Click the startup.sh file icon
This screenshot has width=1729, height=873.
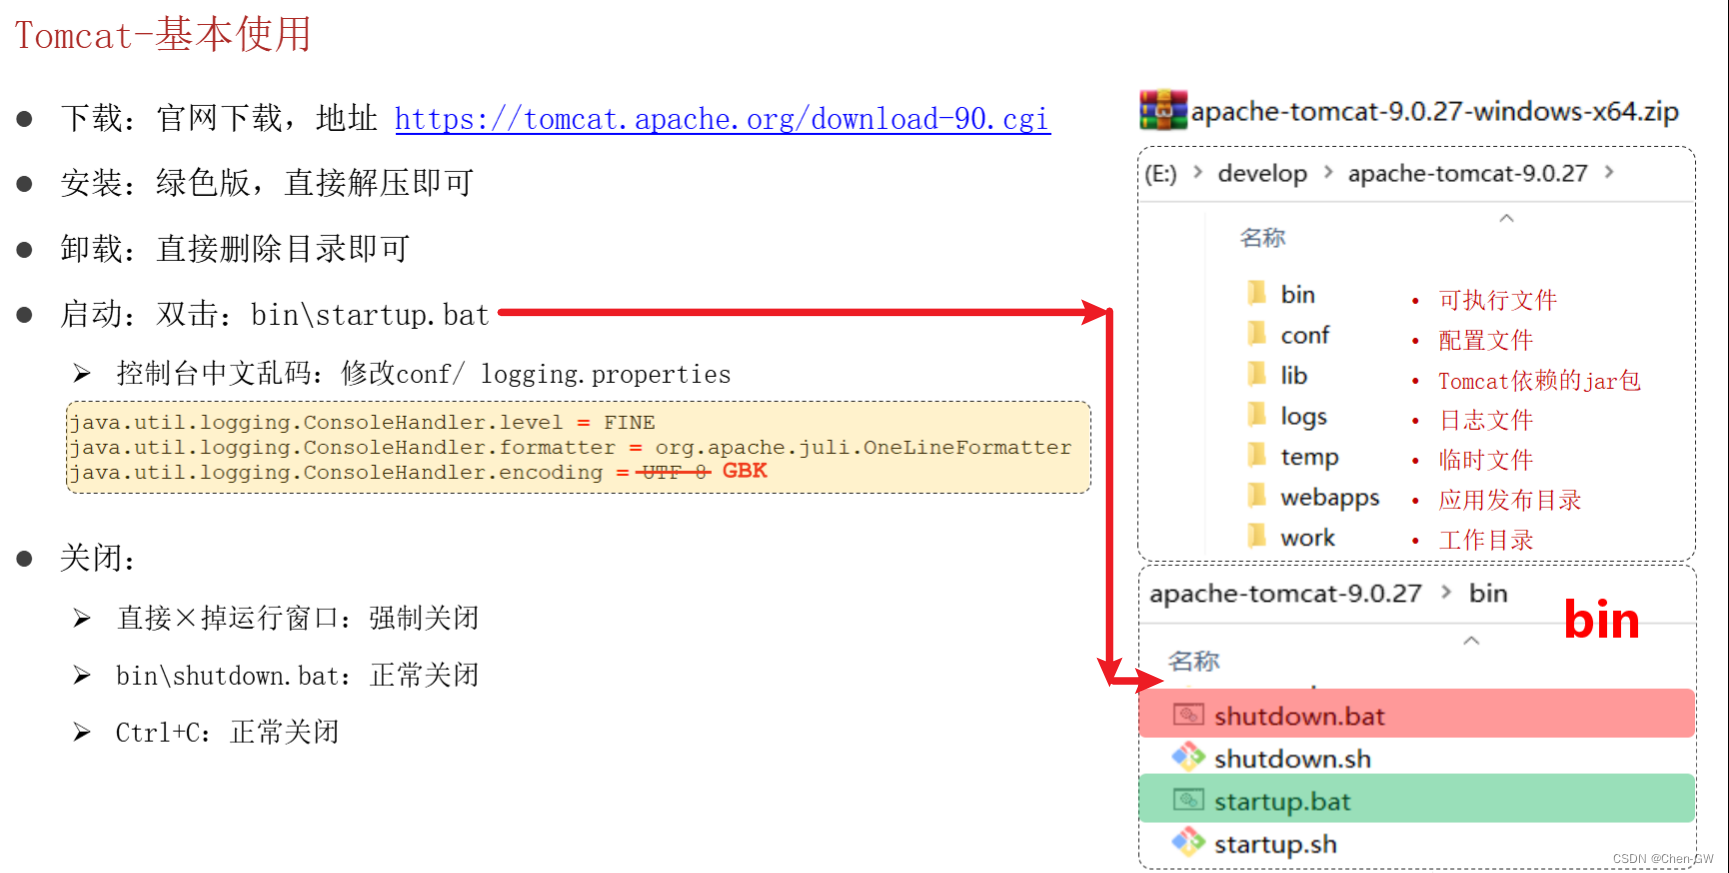point(1188,842)
